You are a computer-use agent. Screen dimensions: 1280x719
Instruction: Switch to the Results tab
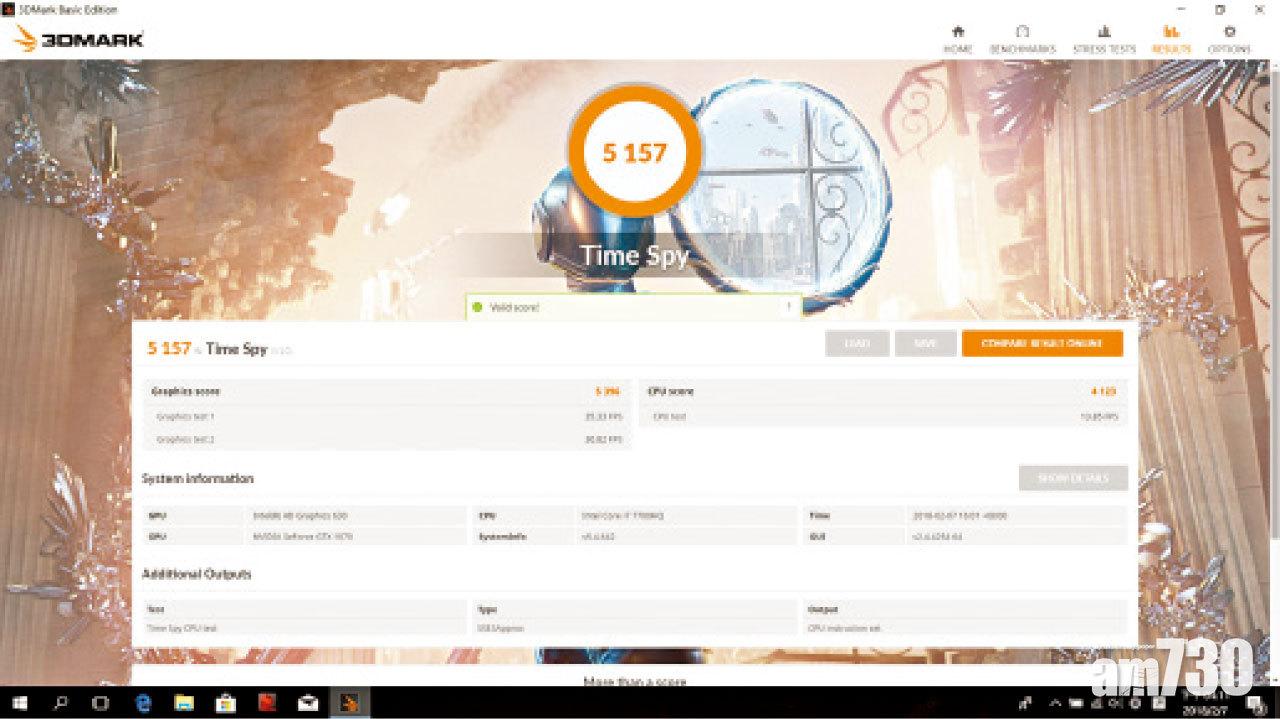(1171, 39)
